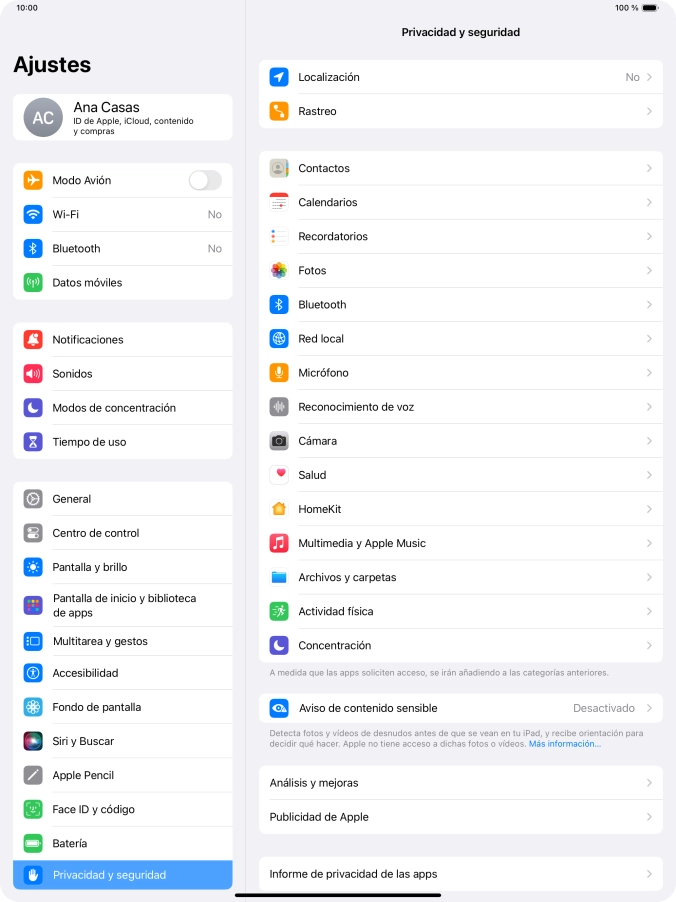Tap the Cámara camera icon
676x902 pixels.
coord(279,441)
